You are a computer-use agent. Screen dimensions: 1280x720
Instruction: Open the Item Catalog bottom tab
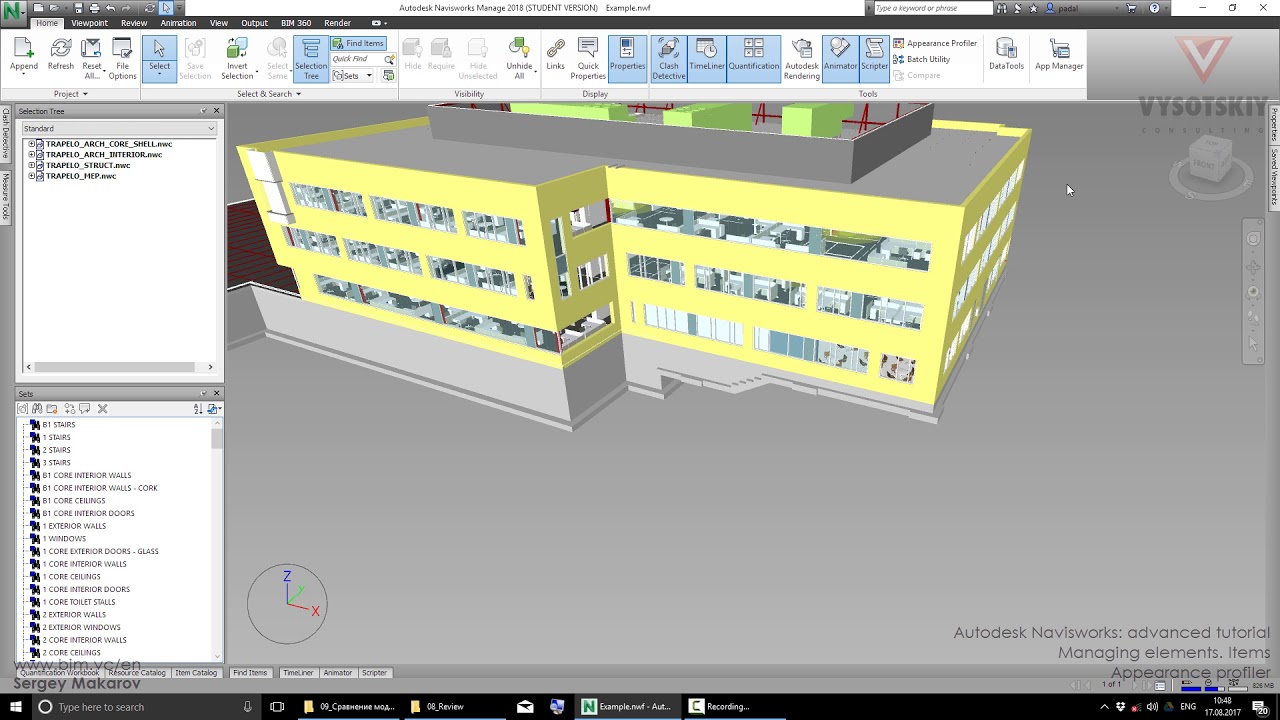[x=196, y=673]
